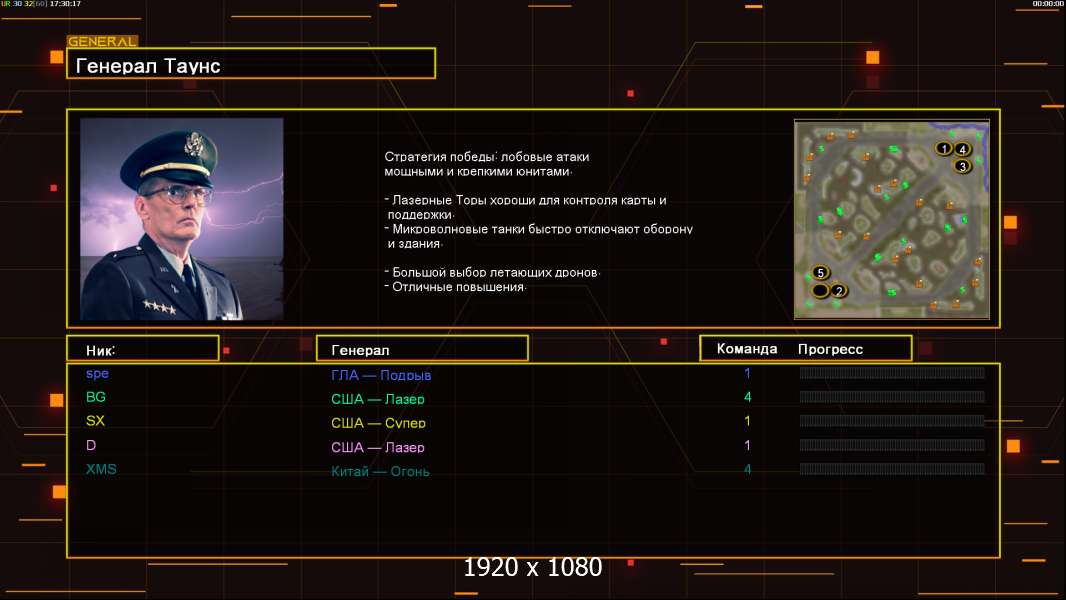Click 'ГЛА — Подрыв' general entry
This screenshot has height=600, width=1066.
point(381,374)
